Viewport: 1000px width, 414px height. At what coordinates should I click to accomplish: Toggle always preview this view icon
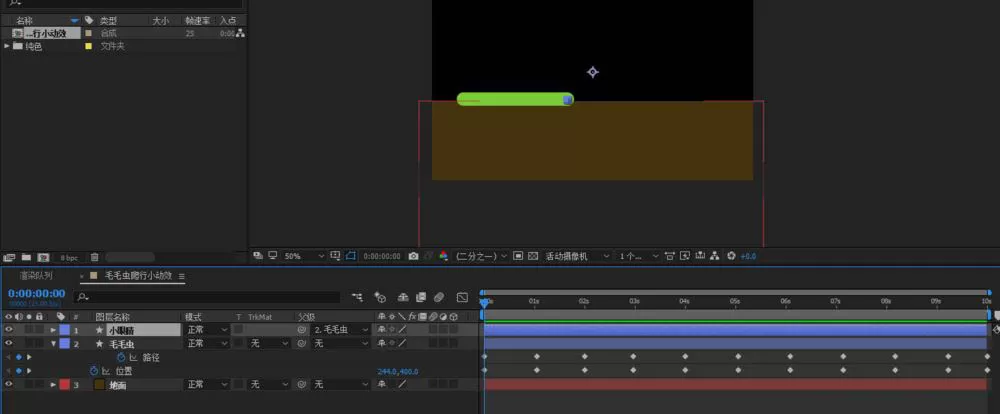[258, 256]
